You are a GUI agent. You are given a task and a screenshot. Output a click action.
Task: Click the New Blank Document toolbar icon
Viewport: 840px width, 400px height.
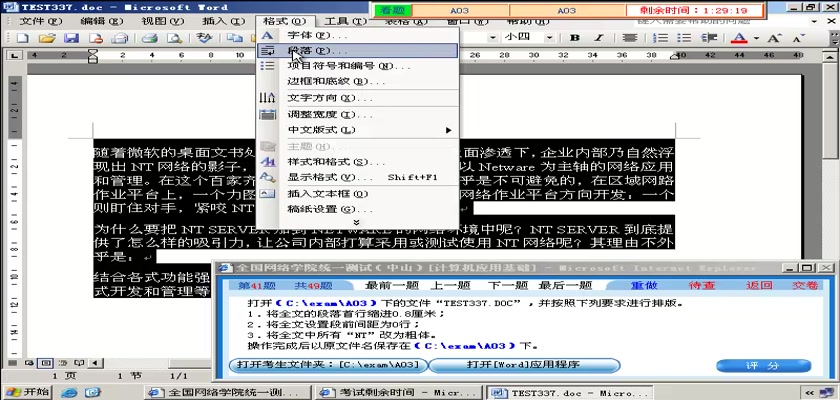click(x=22, y=38)
